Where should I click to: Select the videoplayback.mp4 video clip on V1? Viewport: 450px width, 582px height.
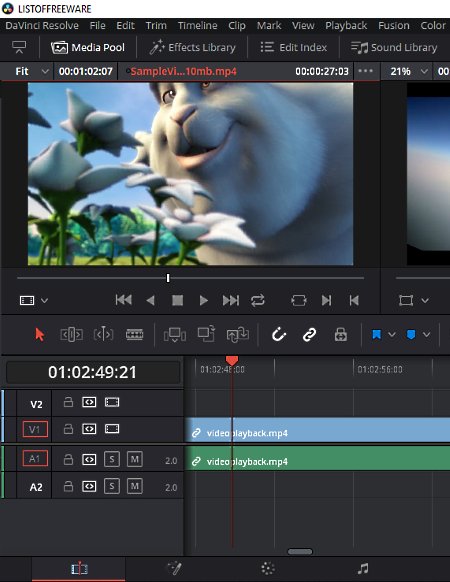point(317,430)
